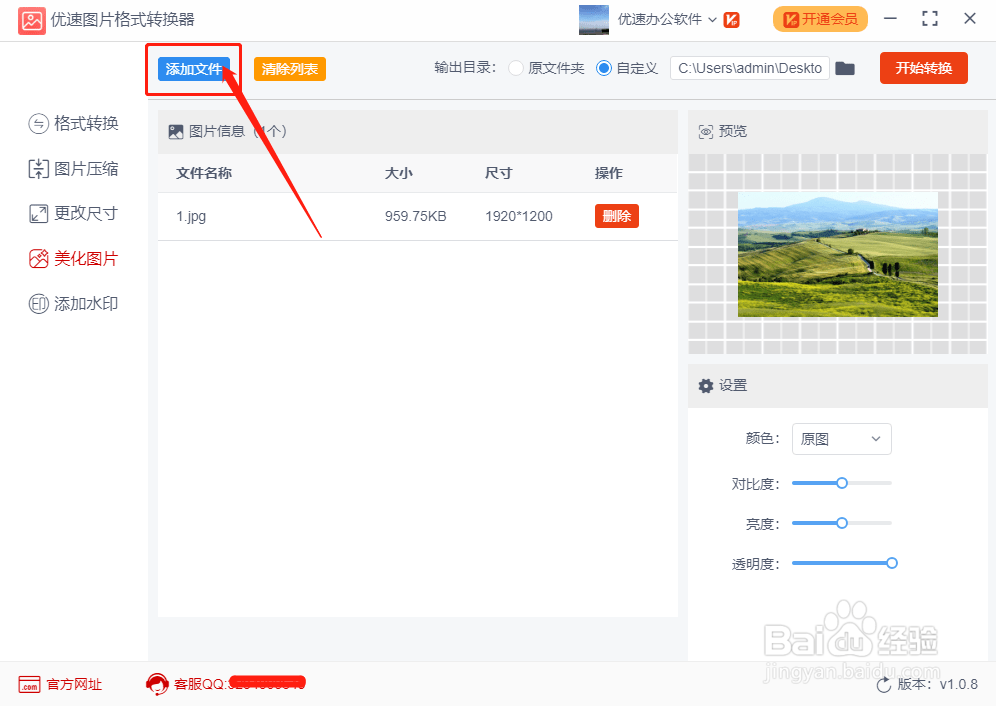This screenshot has height=706, width=996.
Task: Click the landscape preview image
Action: coord(838,255)
